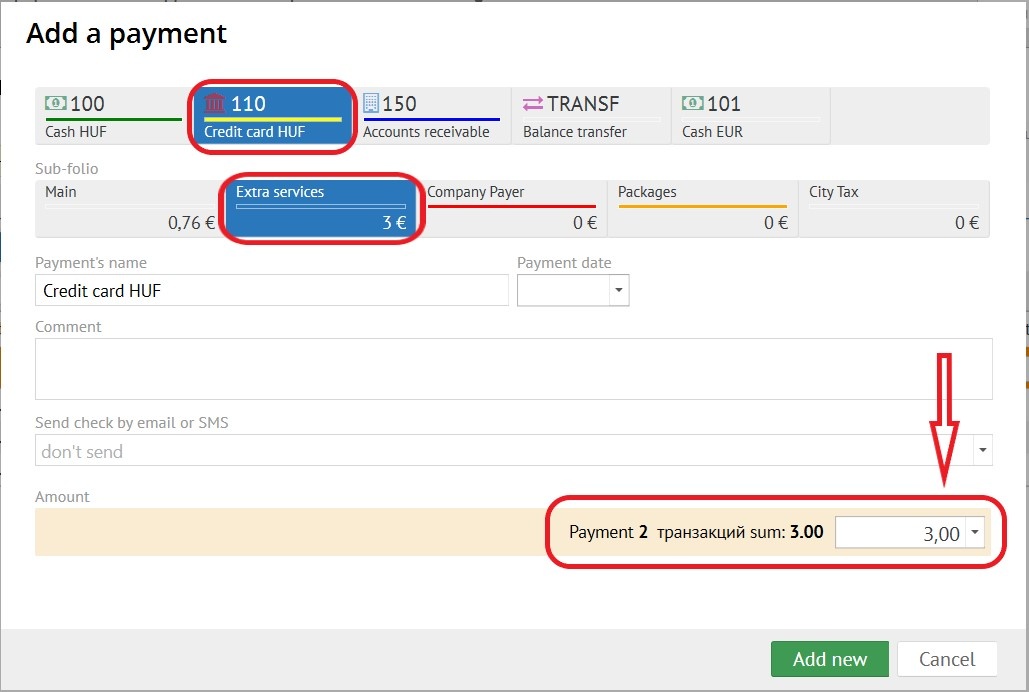The width and height of the screenshot is (1029, 692).
Task: Select the Packages sub-folio
Action: [x=703, y=209]
